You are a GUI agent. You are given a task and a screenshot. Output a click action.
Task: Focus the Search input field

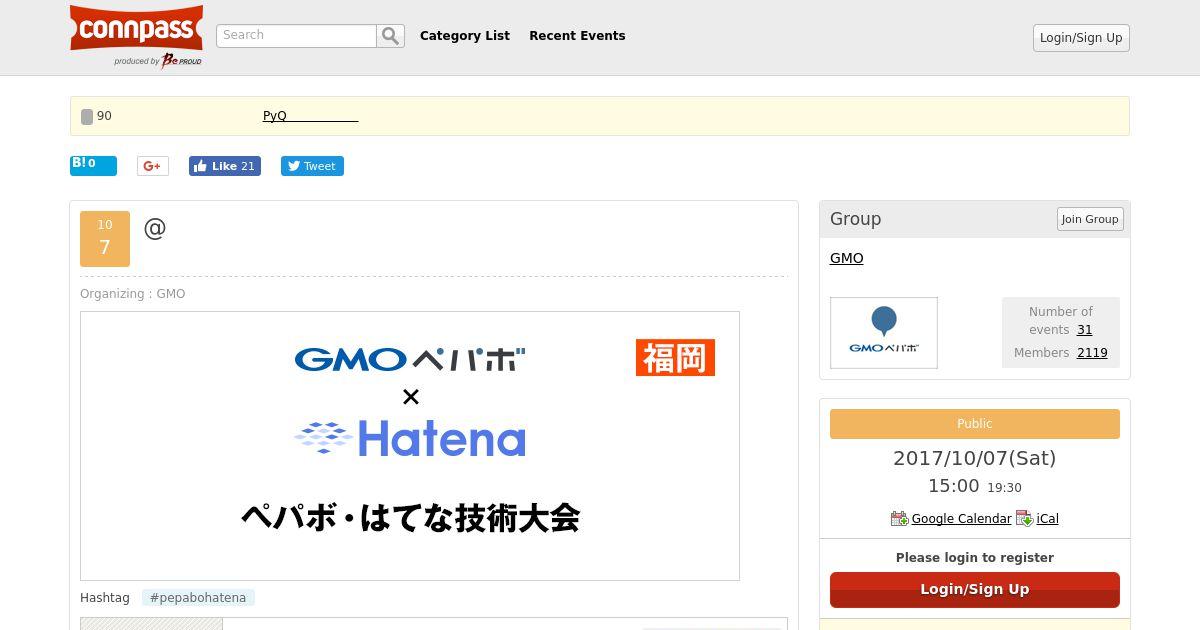pyautogui.click(x=296, y=36)
